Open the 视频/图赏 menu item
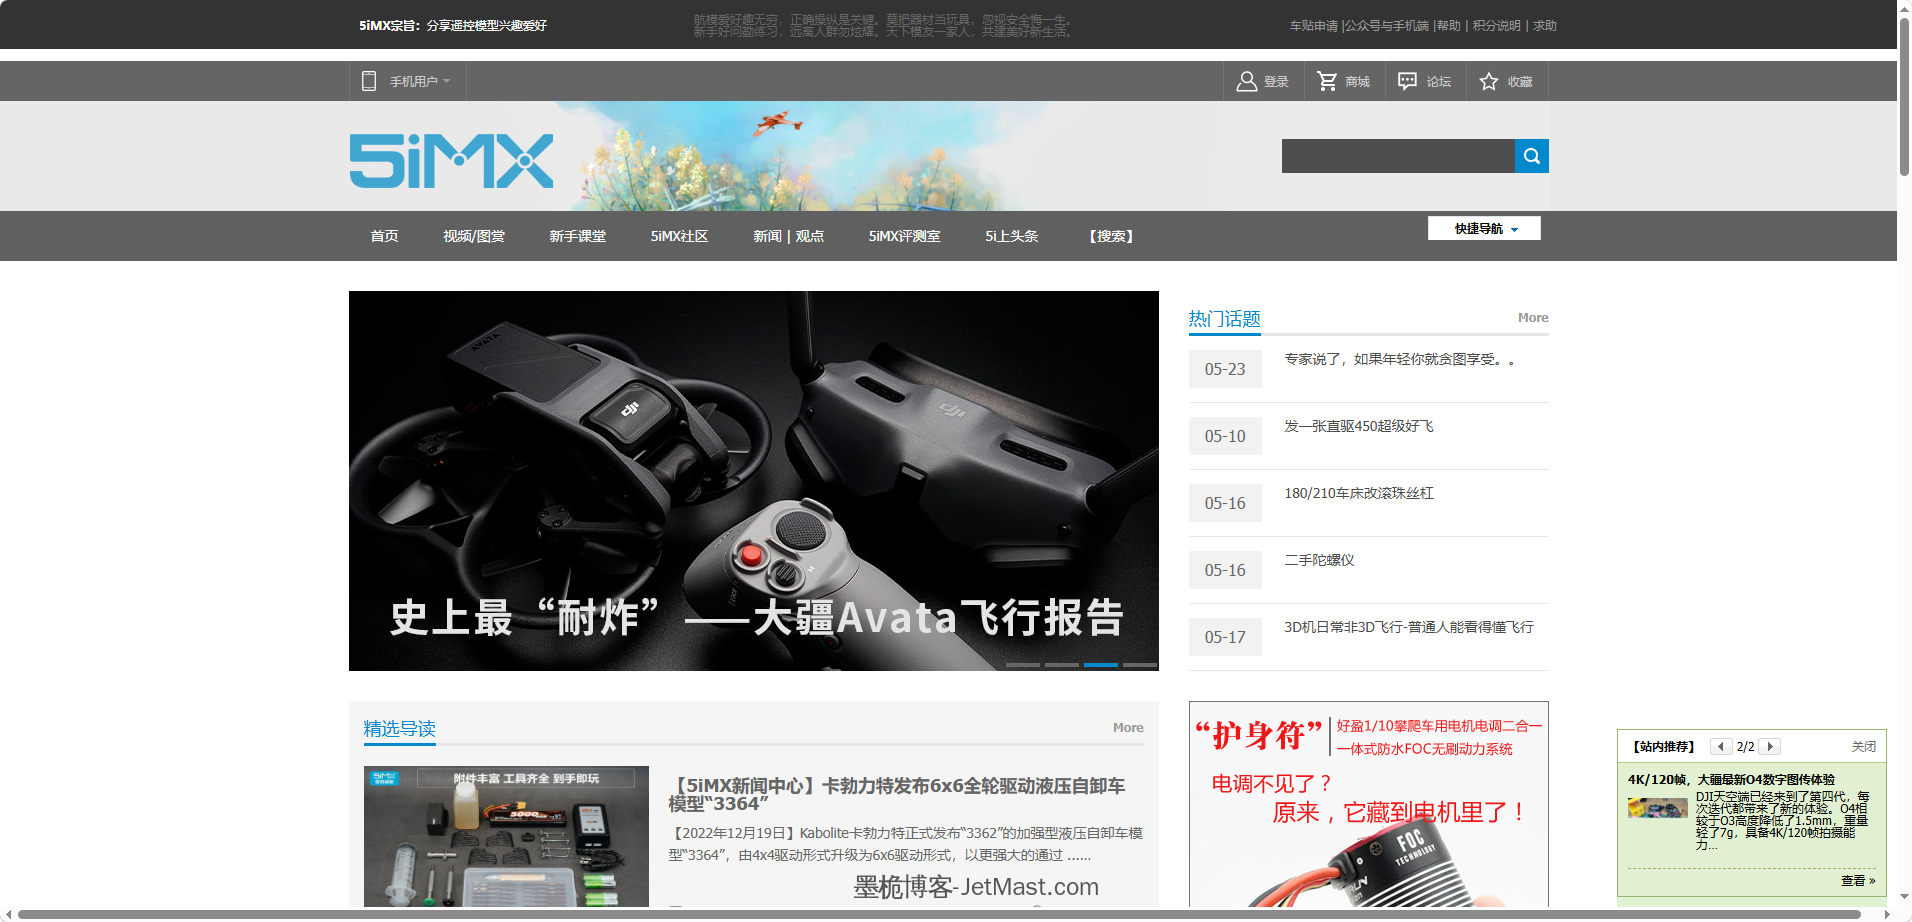Viewport: 1912px width, 922px height. coord(474,236)
